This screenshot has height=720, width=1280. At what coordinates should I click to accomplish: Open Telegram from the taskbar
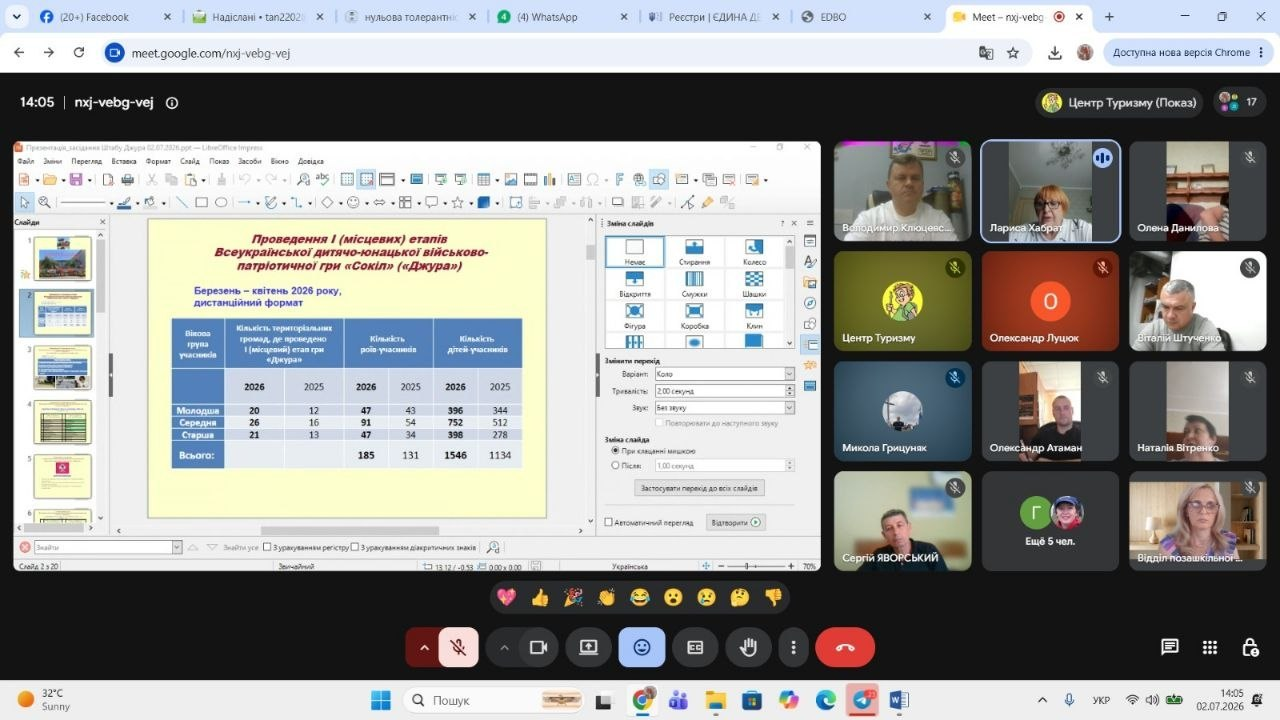point(862,700)
